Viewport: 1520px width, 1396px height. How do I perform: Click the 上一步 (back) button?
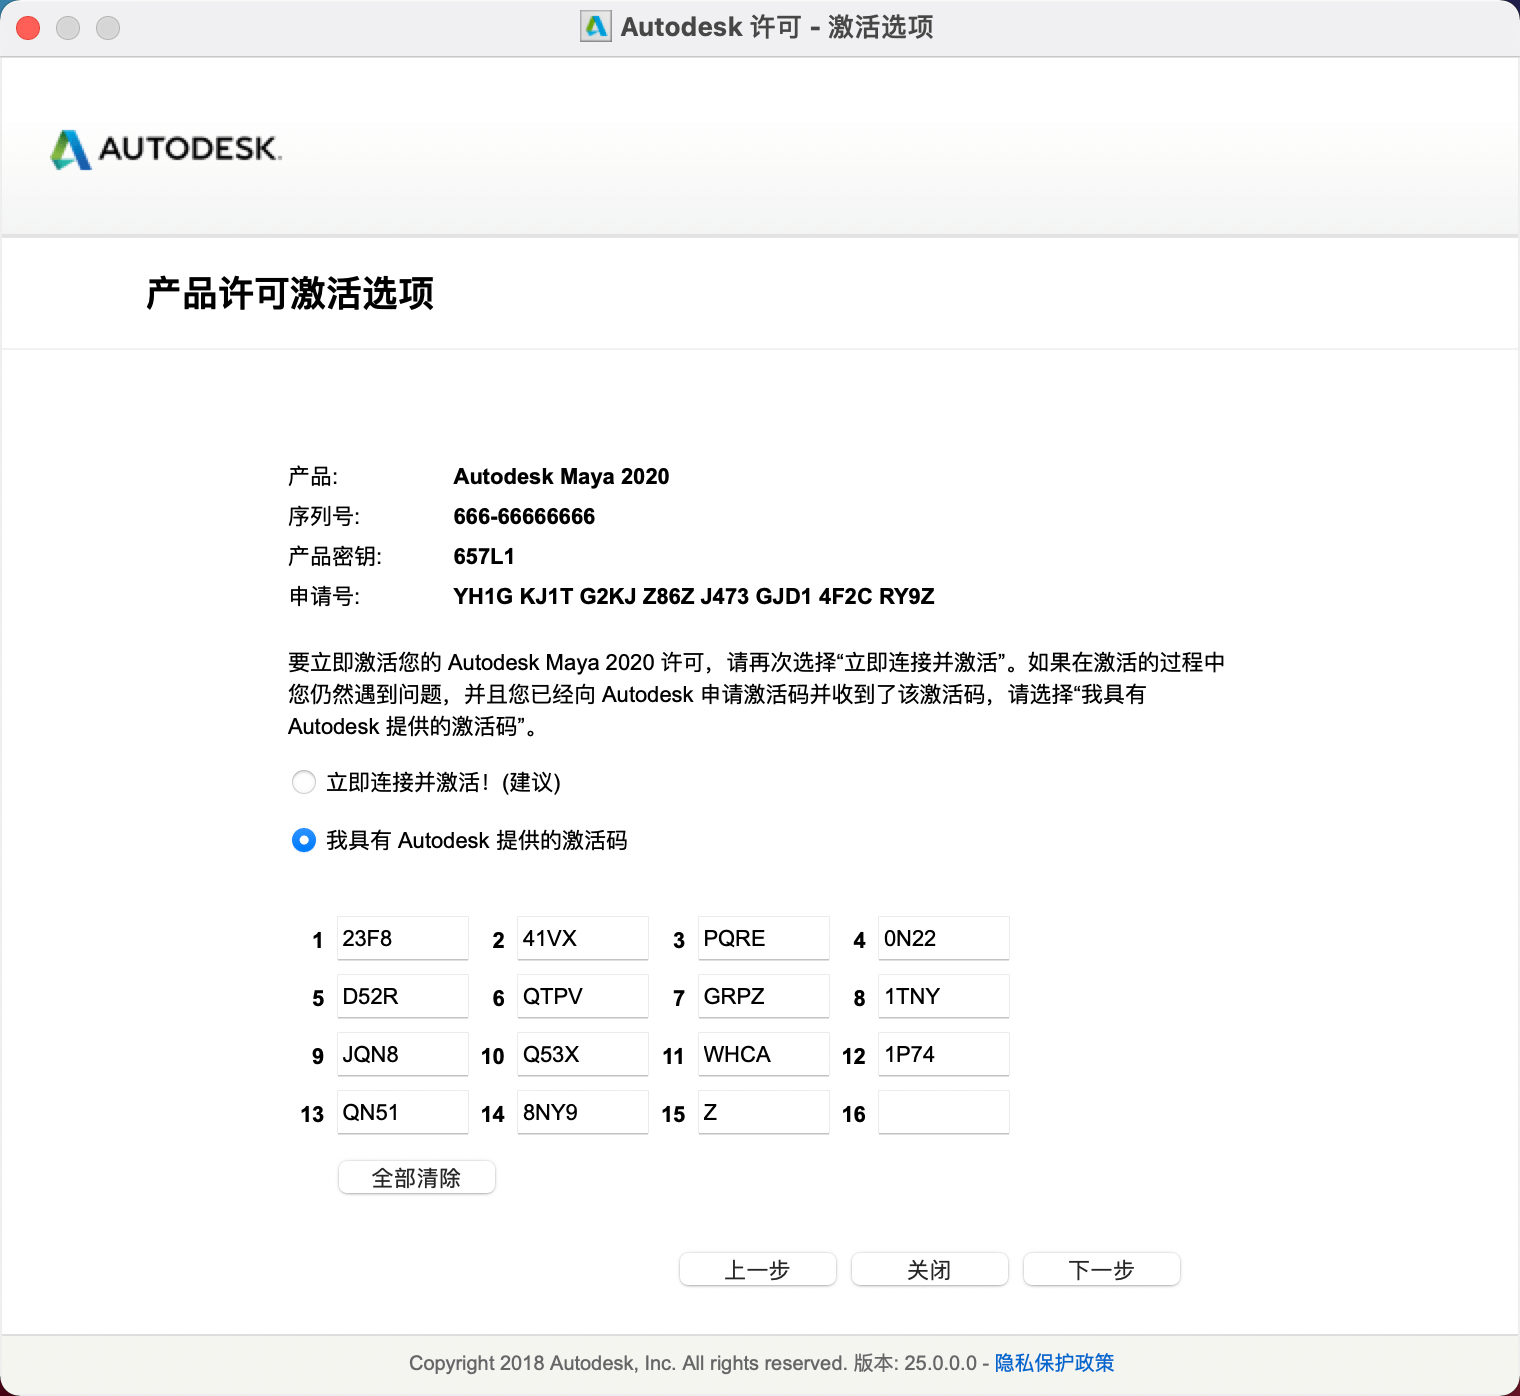click(x=758, y=1269)
